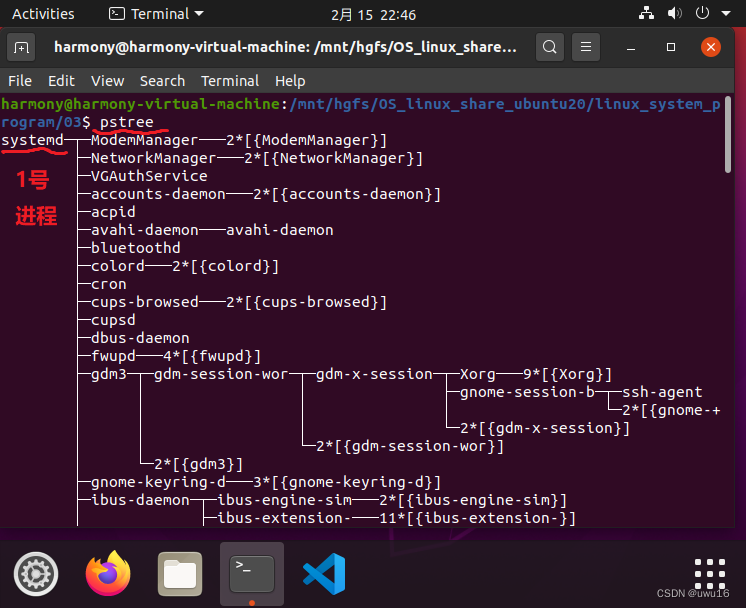Click the terminal window title text
Viewport: 746px width, 608px height.
285,47
